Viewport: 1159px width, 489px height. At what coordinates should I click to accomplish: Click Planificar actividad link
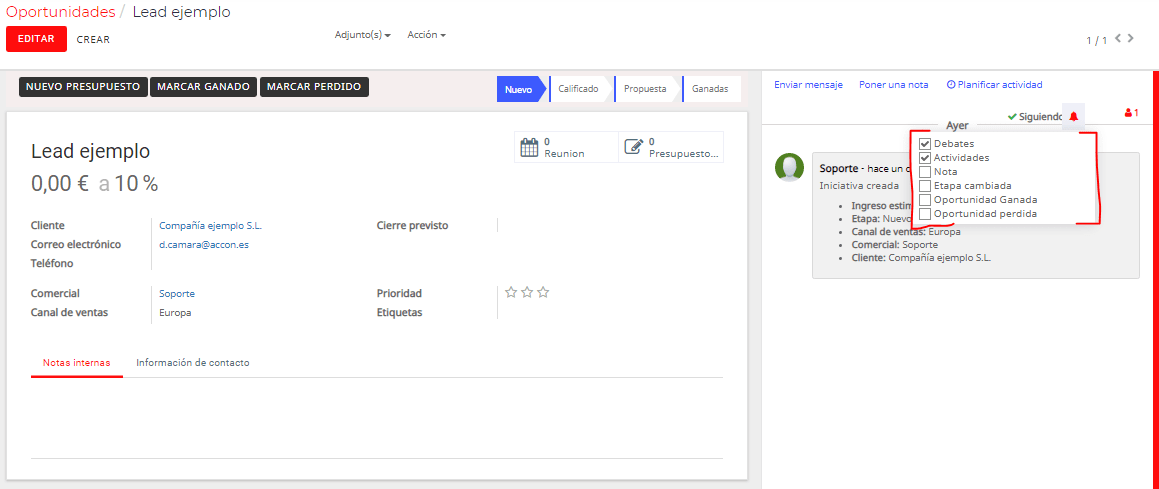coord(994,85)
